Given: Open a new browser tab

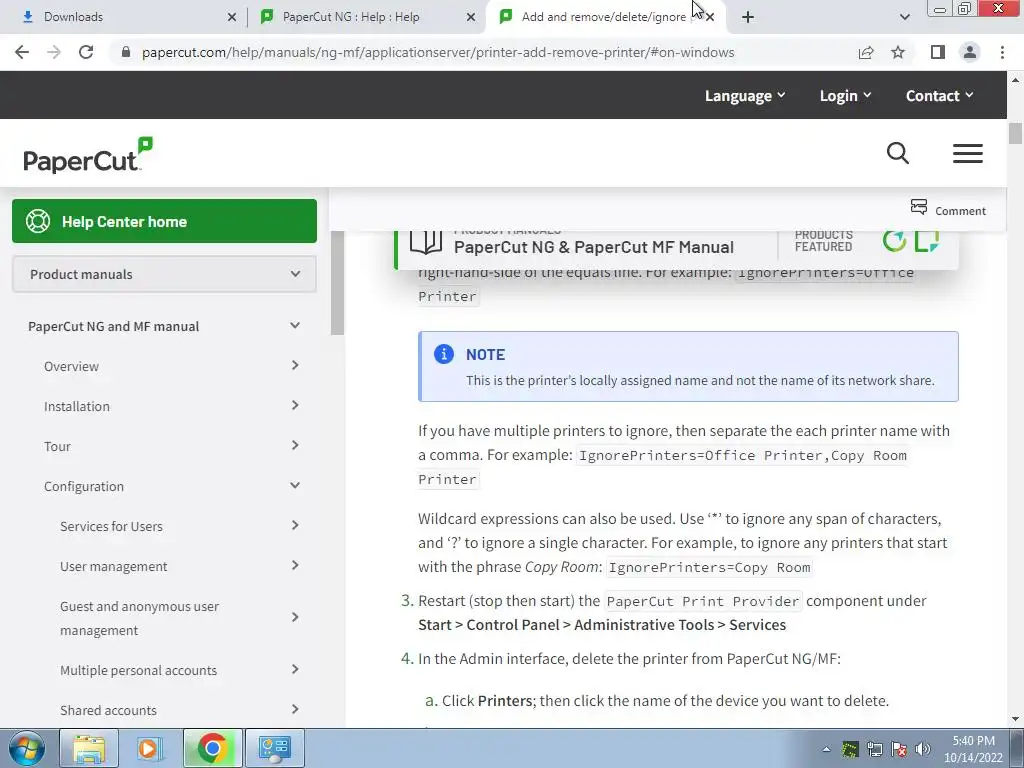Looking at the screenshot, I should [x=748, y=17].
